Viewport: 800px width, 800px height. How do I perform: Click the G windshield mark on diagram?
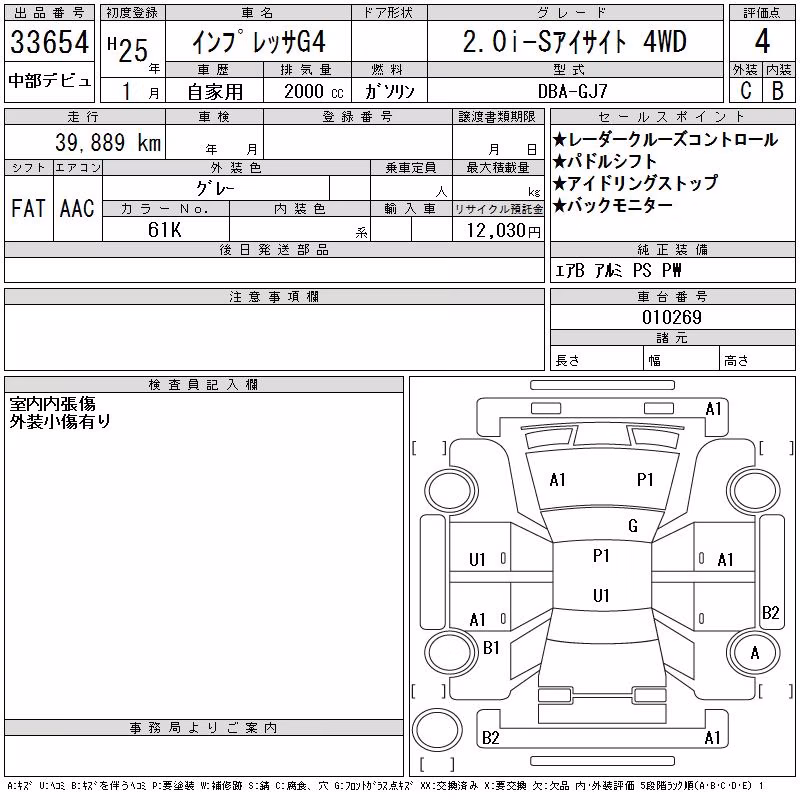click(x=633, y=526)
